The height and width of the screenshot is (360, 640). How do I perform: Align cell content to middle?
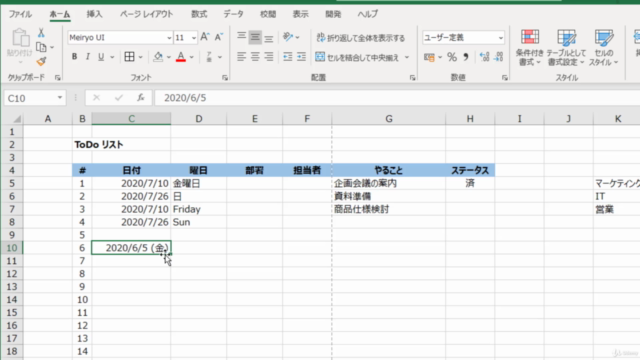tap(255, 37)
